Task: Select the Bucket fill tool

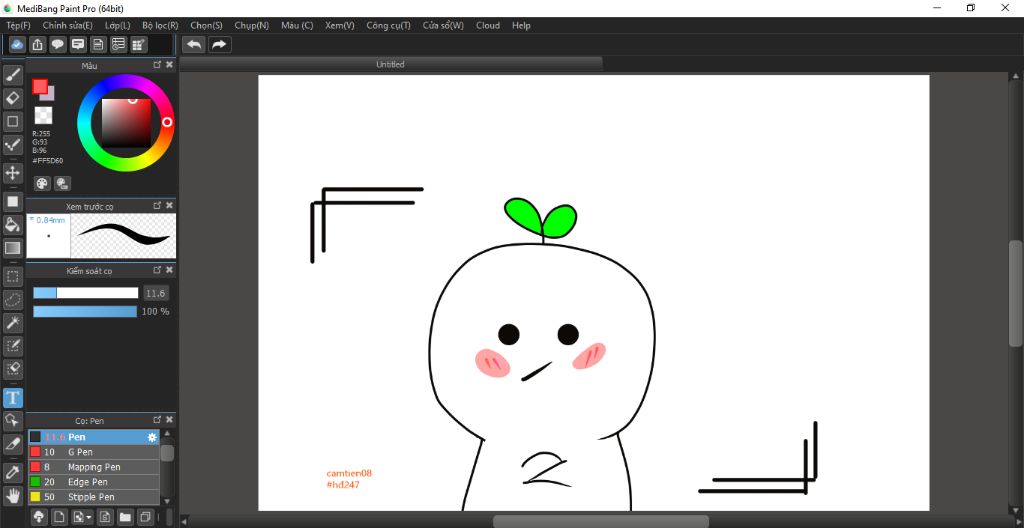Action: pos(12,225)
